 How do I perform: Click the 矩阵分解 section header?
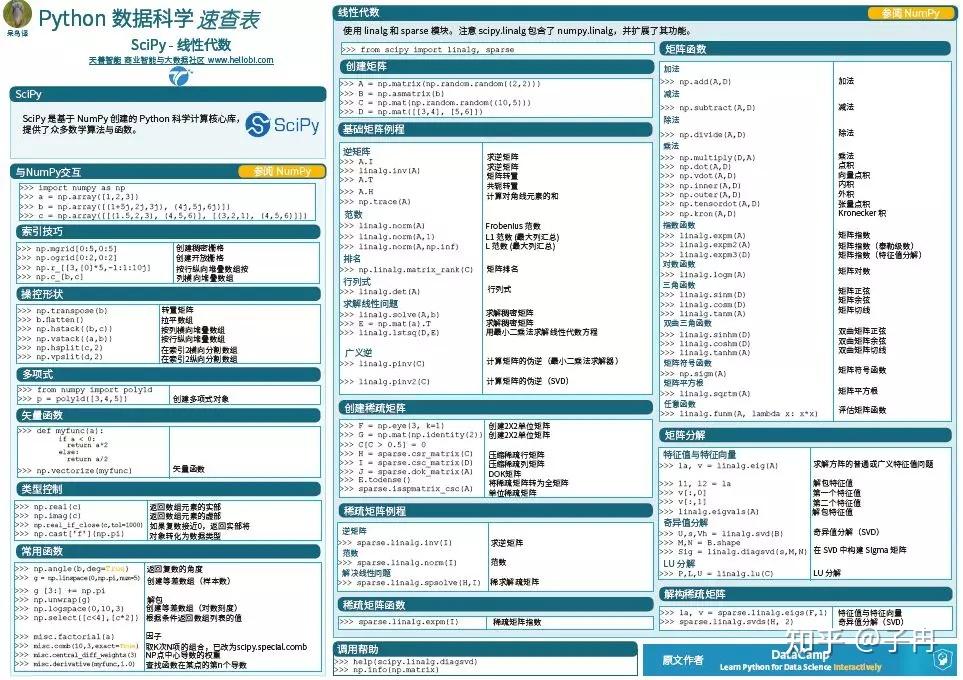pos(806,436)
